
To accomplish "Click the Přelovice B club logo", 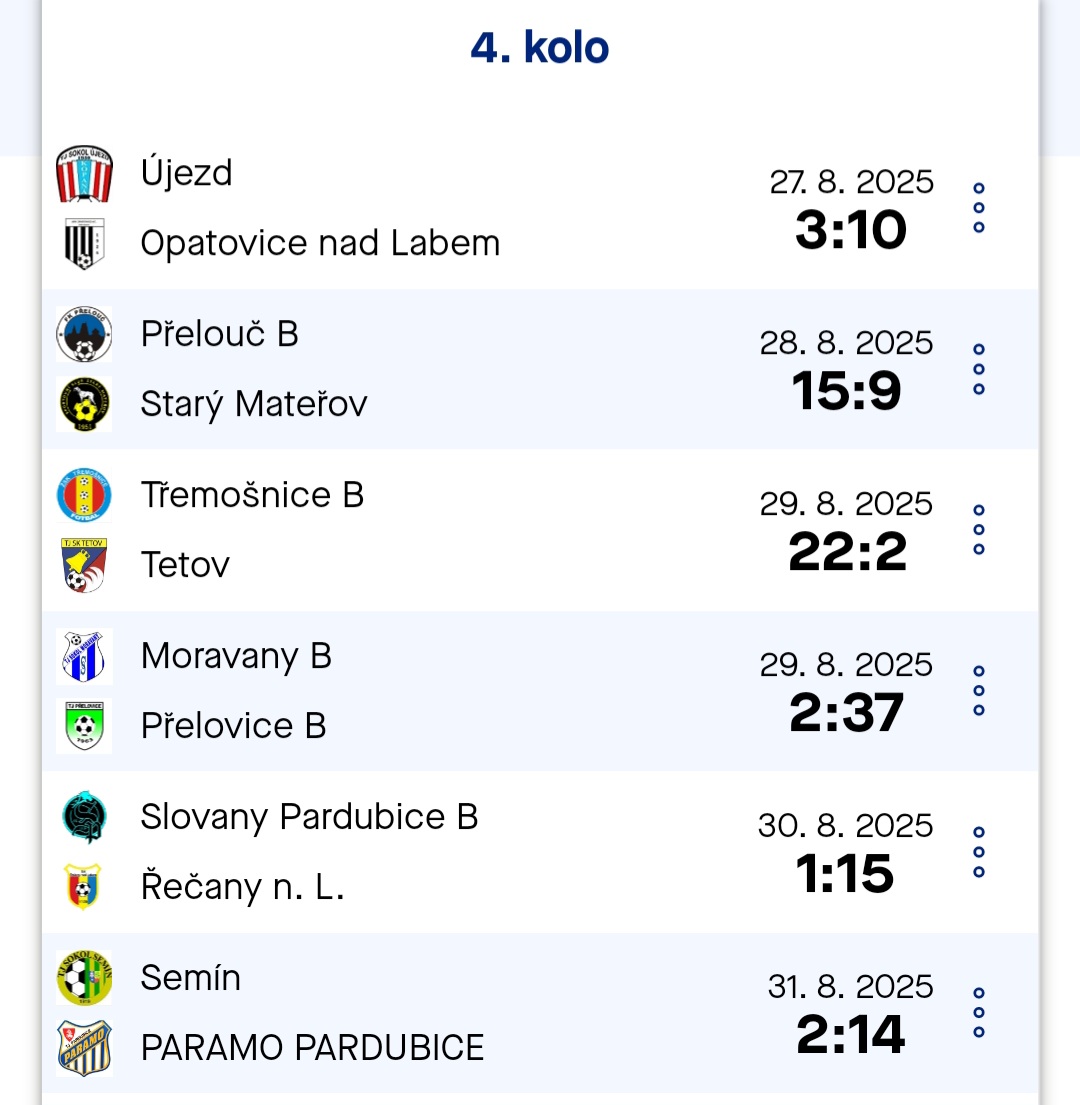I will point(84,727).
